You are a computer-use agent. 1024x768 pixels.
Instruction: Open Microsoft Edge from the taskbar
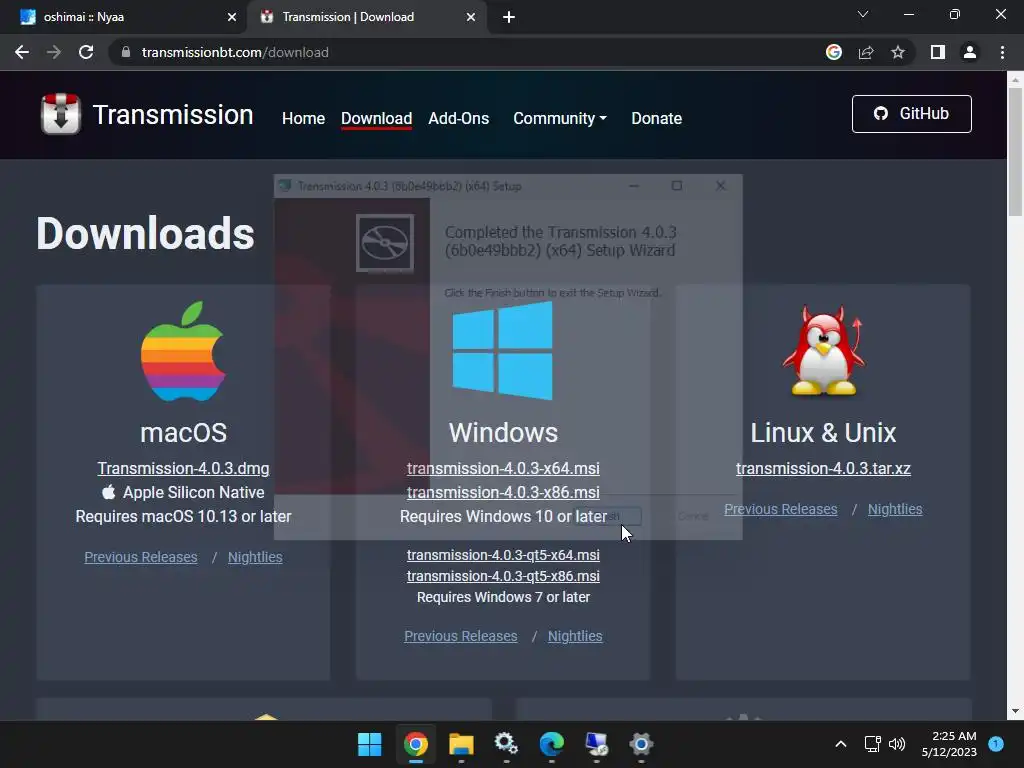551,744
